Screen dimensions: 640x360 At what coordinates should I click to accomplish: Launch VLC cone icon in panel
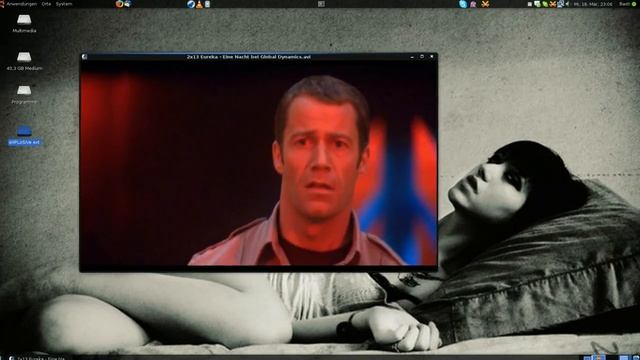click(x=199, y=4)
